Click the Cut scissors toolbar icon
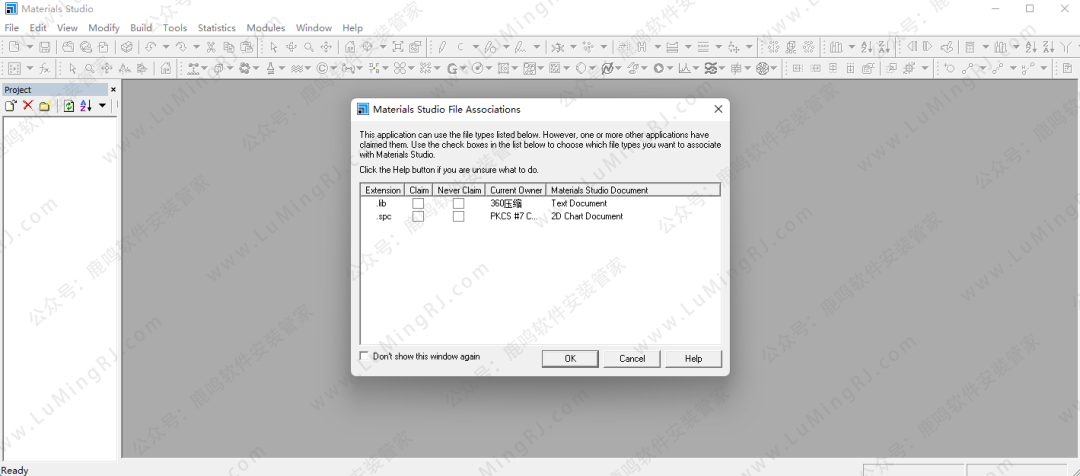Image resolution: width=1080 pixels, height=476 pixels. (x=211, y=47)
